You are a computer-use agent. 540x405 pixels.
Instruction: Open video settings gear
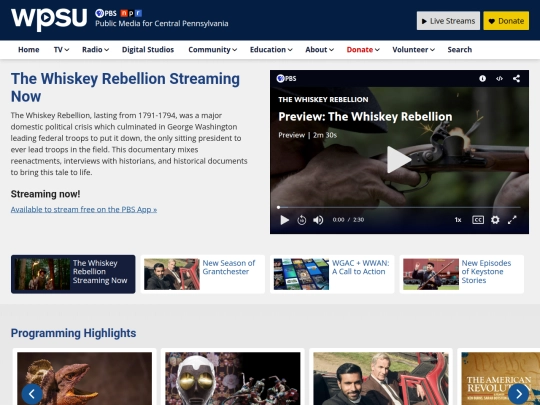tap(495, 220)
